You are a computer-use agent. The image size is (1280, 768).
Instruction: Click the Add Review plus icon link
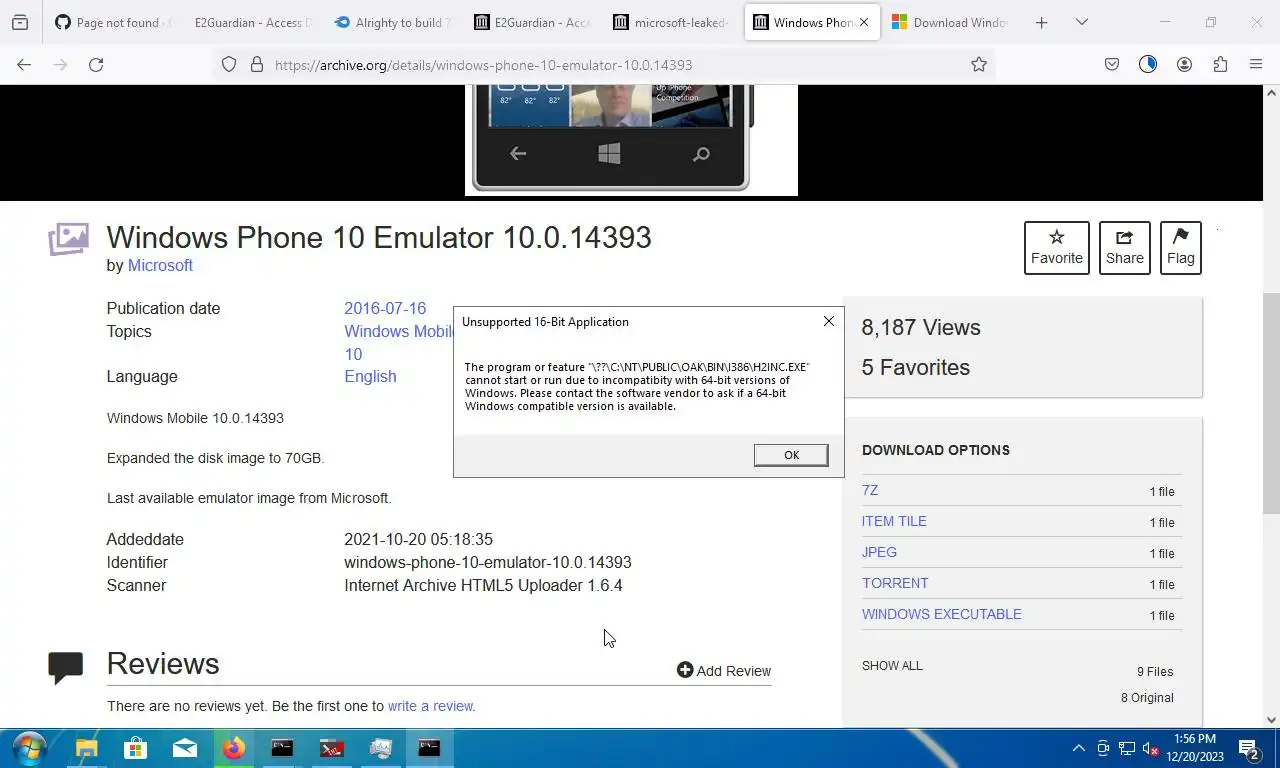click(x=724, y=670)
